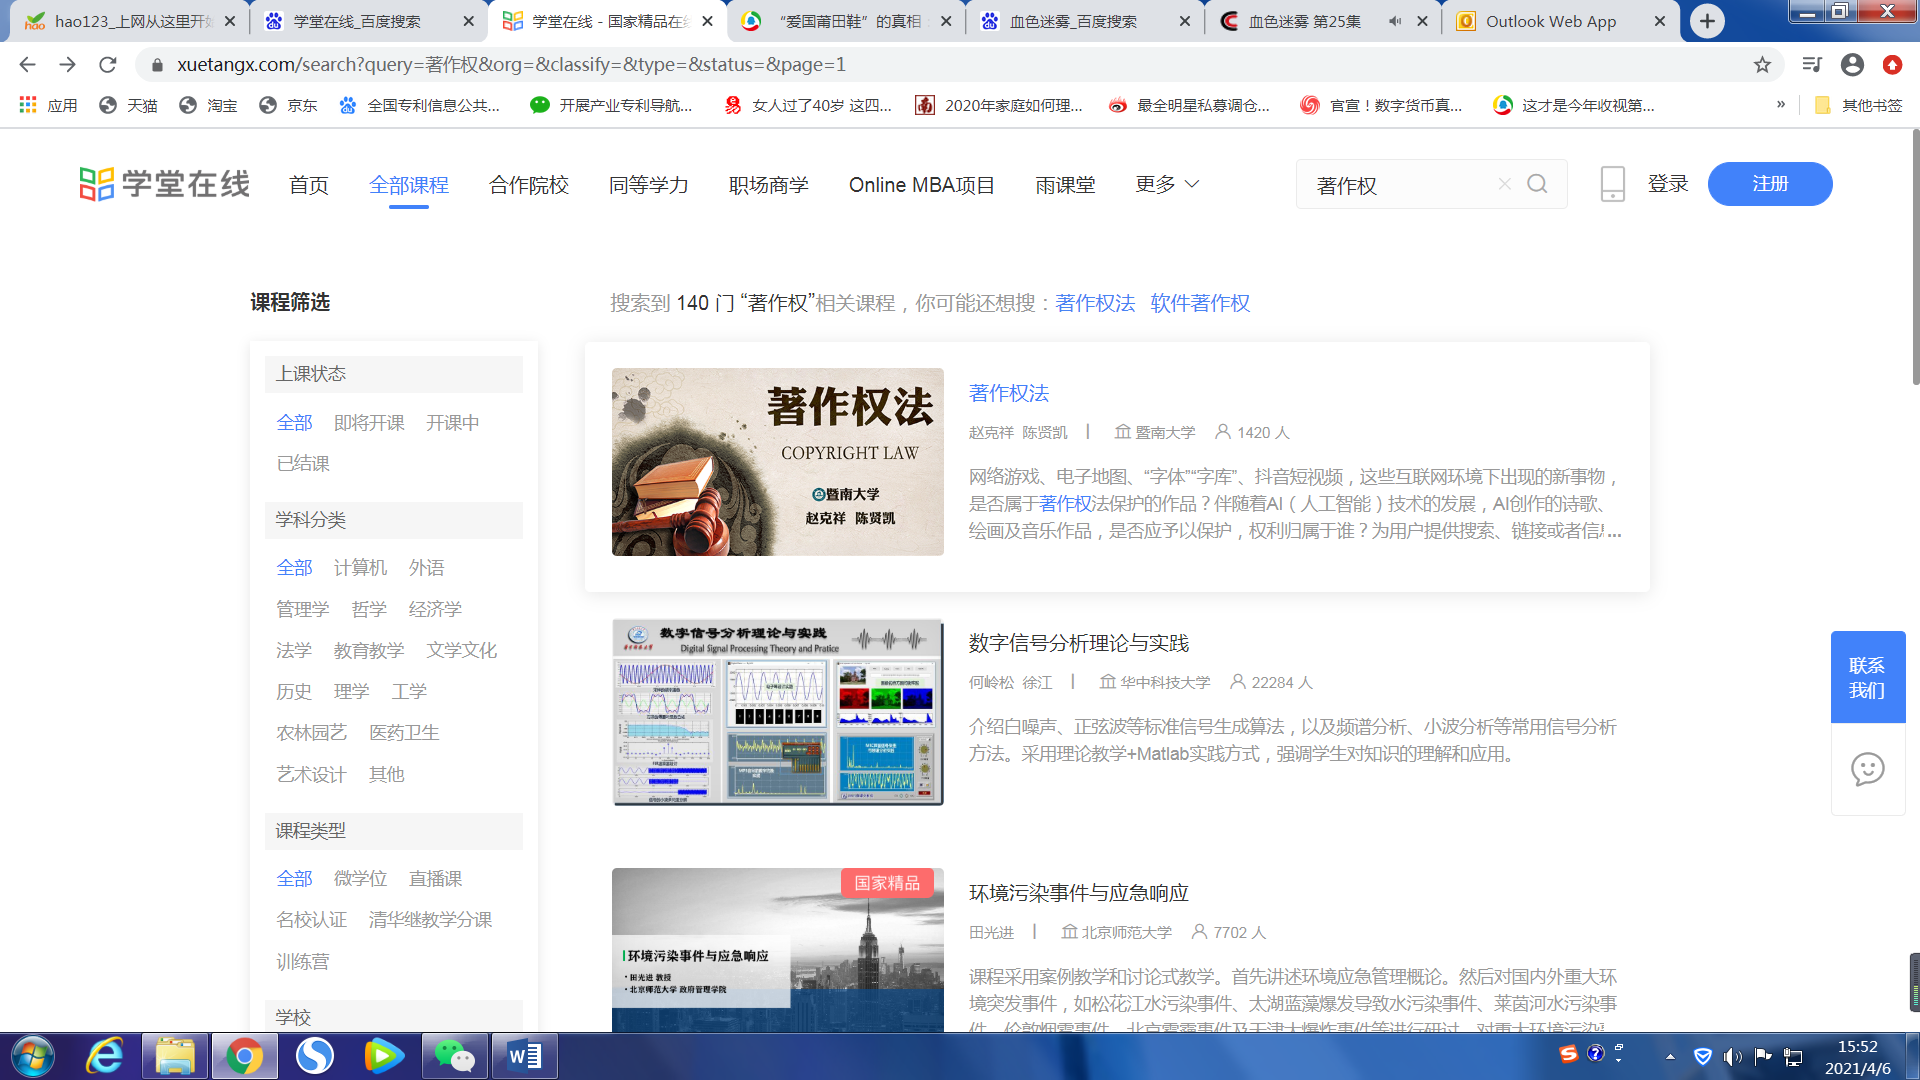Viewport: 1920px width, 1080px height.
Task: Click 联系我们 button
Action: pos(1867,677)
